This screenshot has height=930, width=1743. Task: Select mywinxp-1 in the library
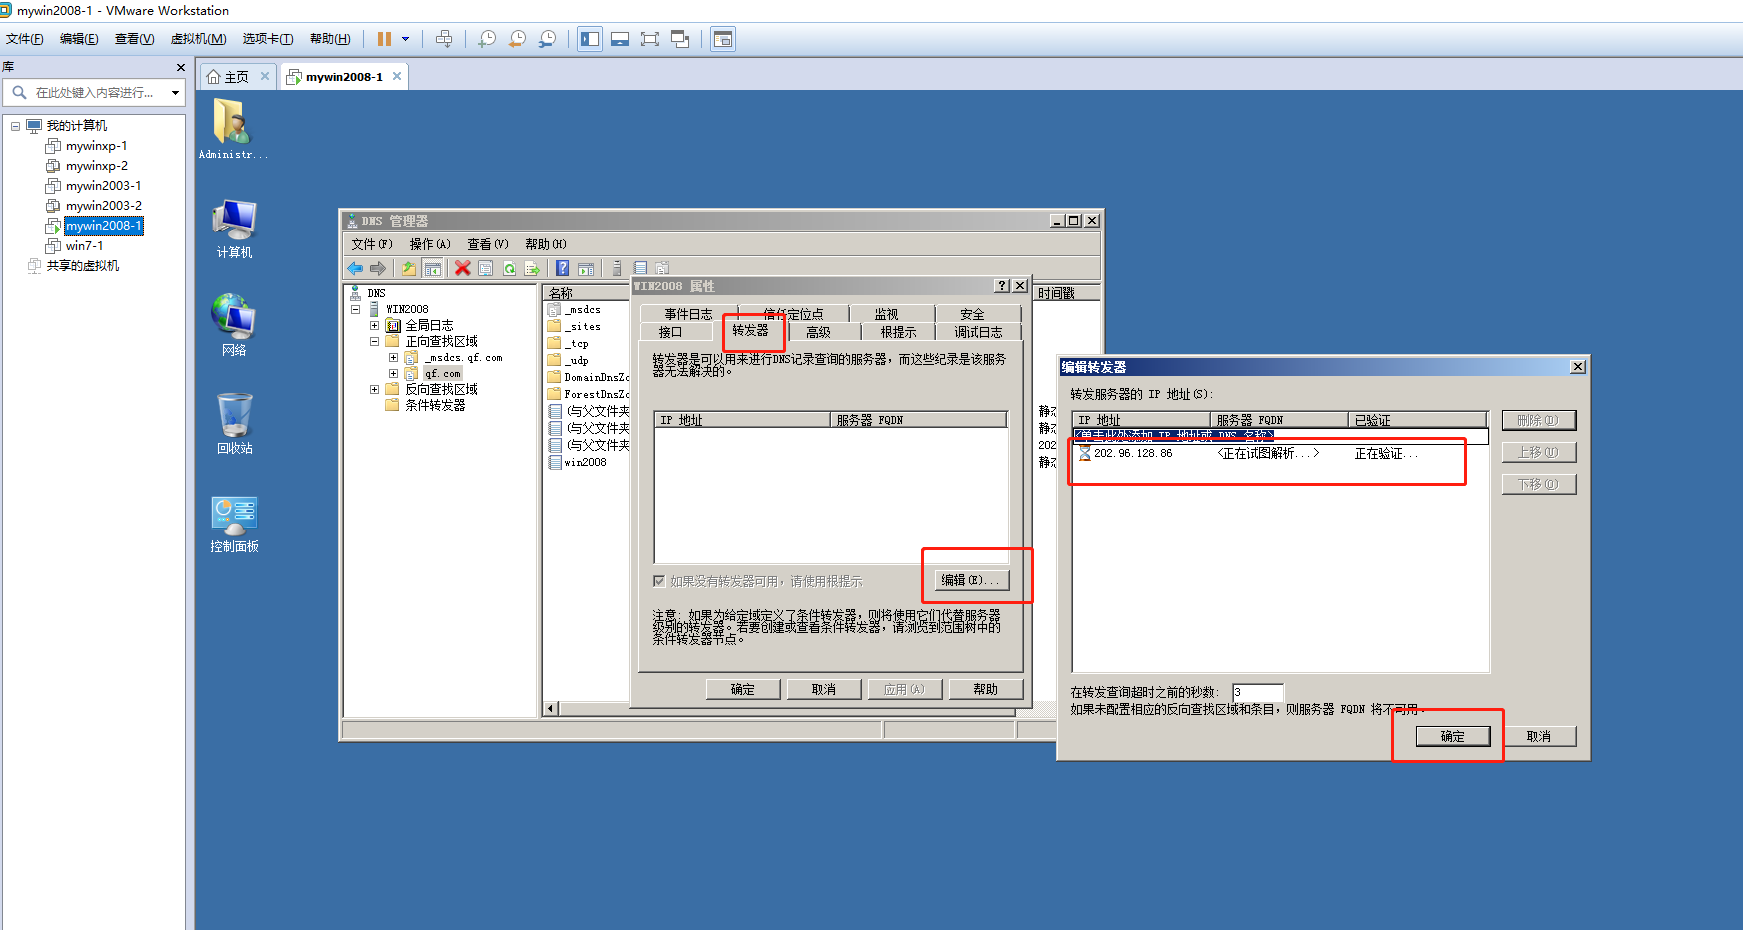[x=96, y=146]
